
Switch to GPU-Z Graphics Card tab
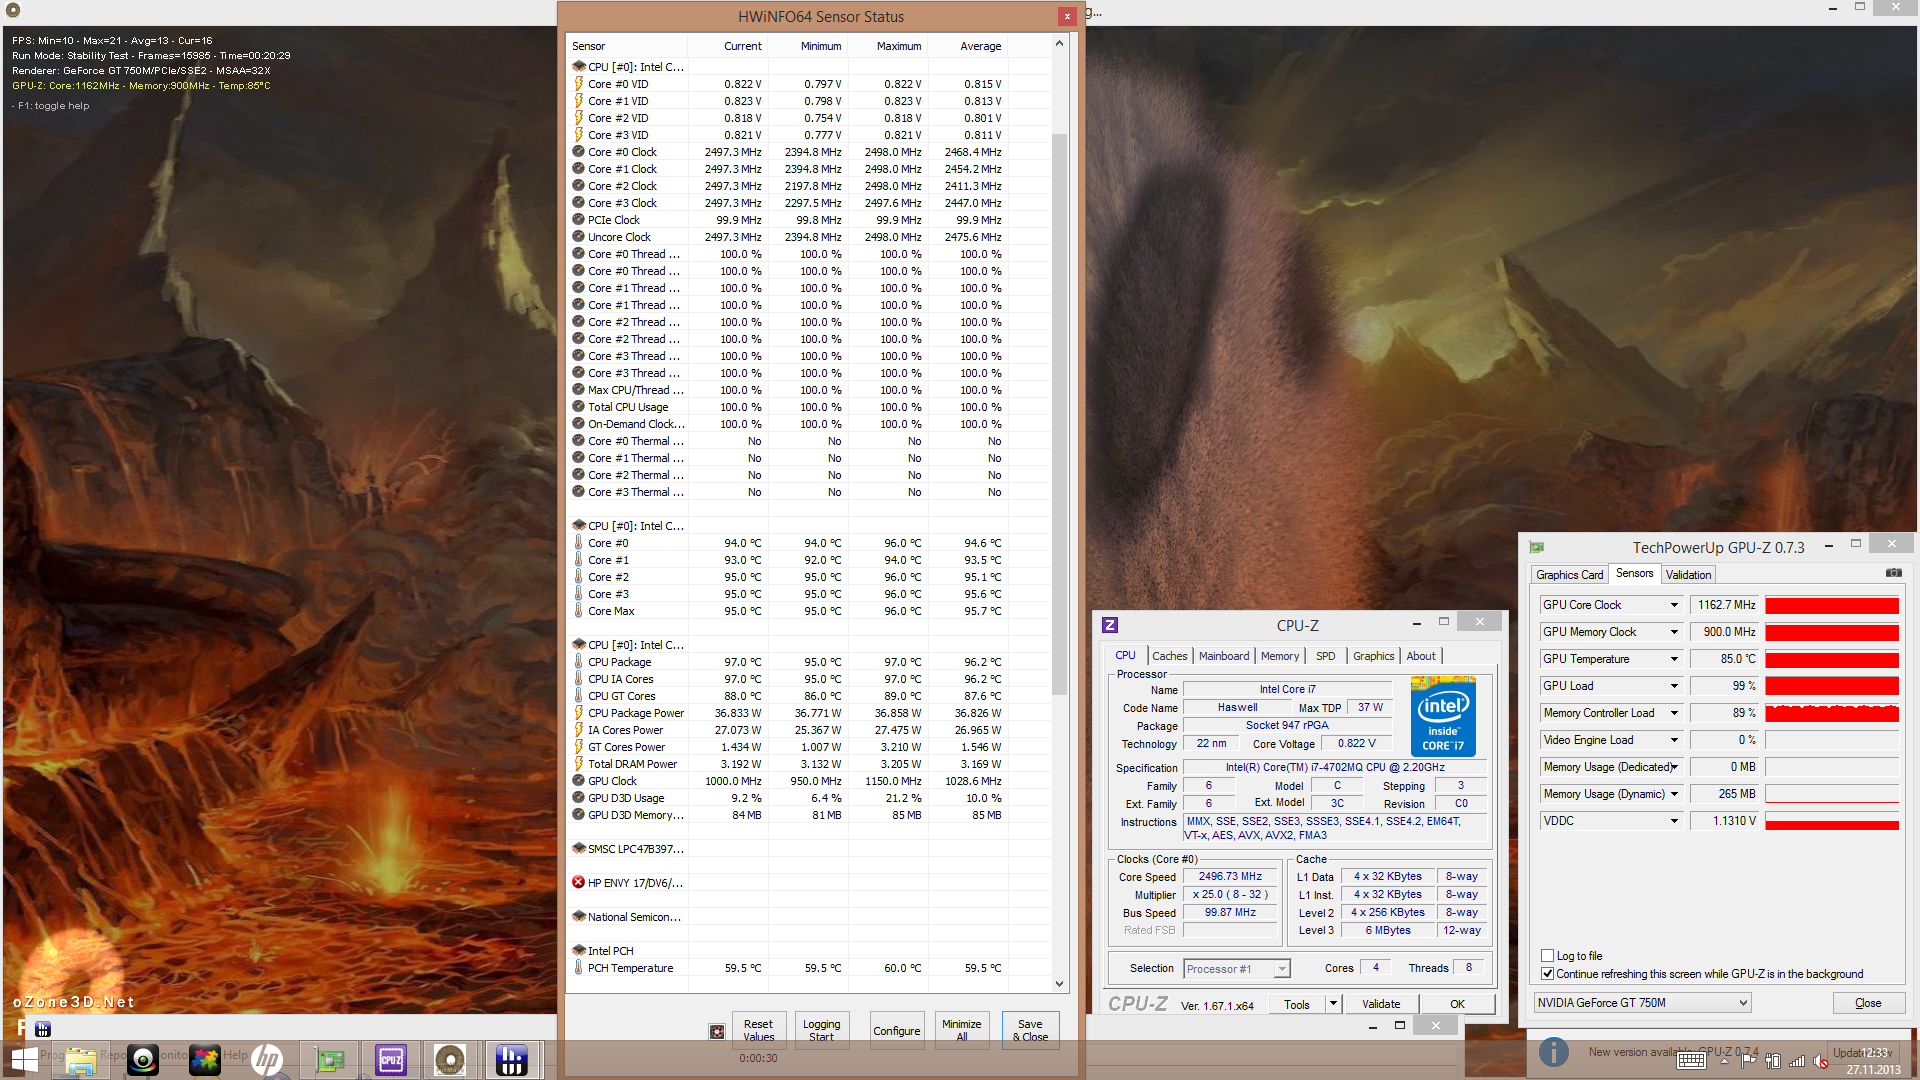pyautogui.click(x=1569, y=575)
